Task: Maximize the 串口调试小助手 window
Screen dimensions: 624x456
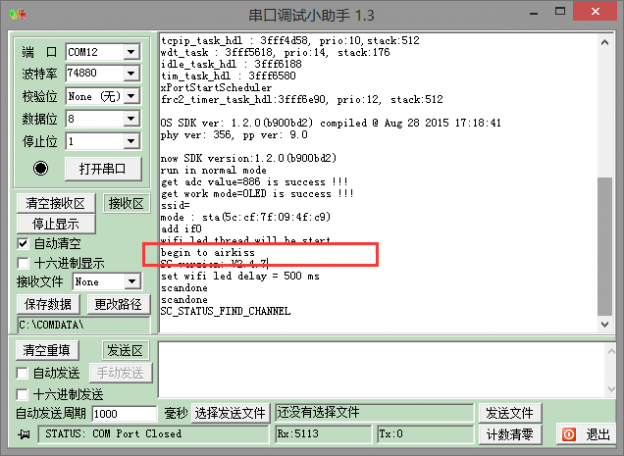Action: point(560,12)
